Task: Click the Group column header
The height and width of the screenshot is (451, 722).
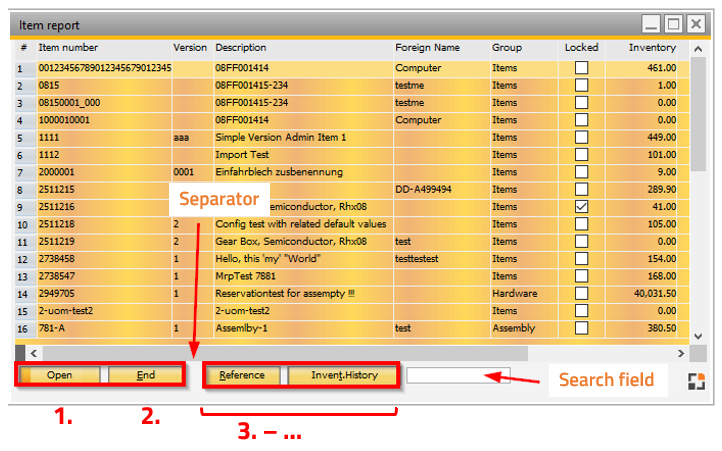Action: click(x=506, y=47)
